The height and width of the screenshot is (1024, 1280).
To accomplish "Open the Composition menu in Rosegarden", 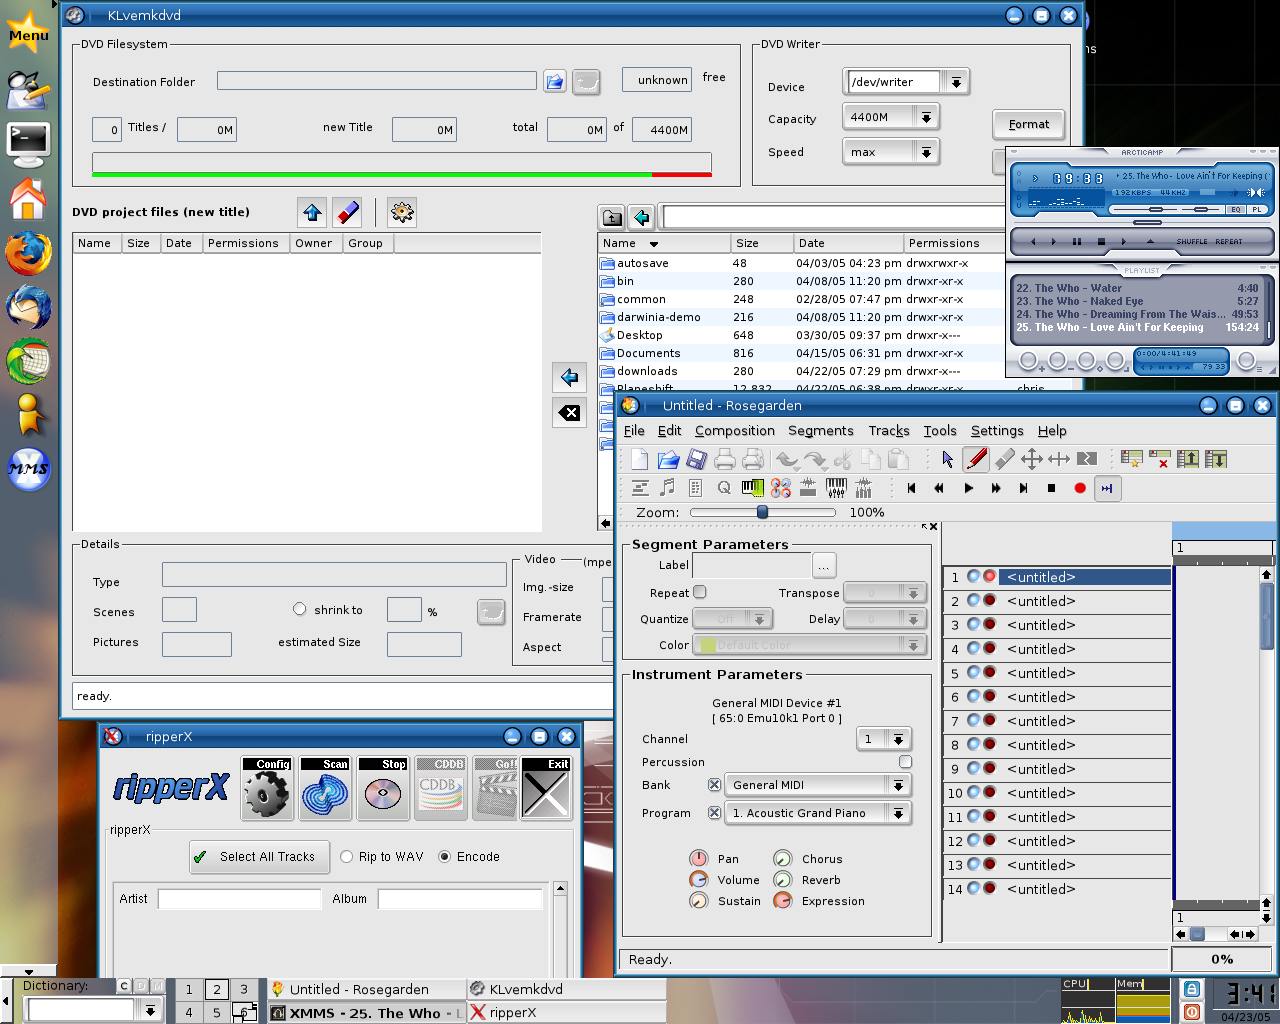I will 735,431.
